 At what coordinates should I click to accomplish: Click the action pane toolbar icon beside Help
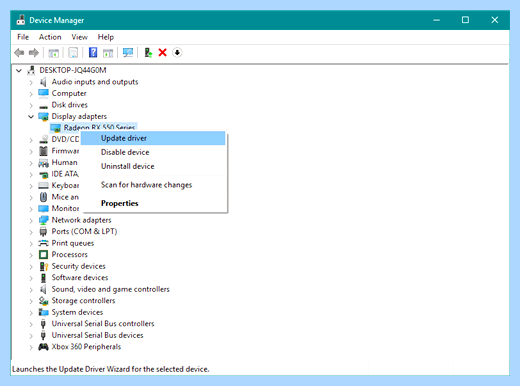pyautogui.click(x=108, y=53)
